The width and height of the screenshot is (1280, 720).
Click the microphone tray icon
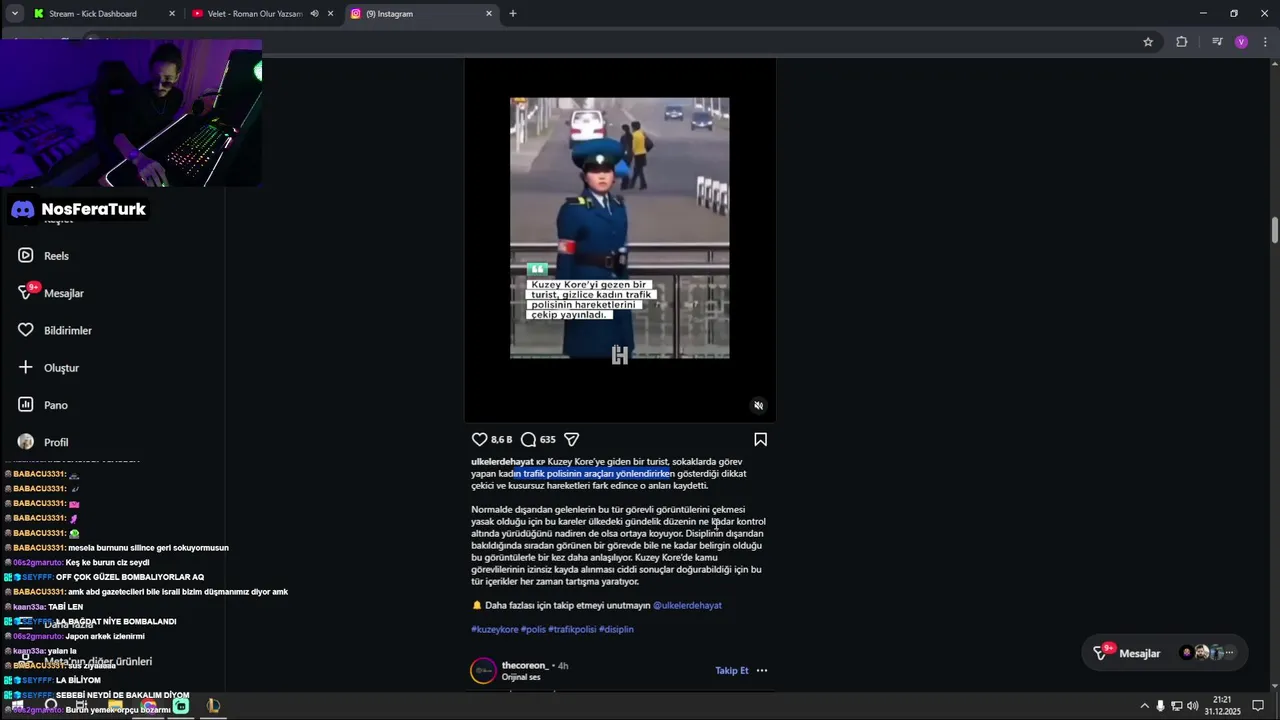1160,706
